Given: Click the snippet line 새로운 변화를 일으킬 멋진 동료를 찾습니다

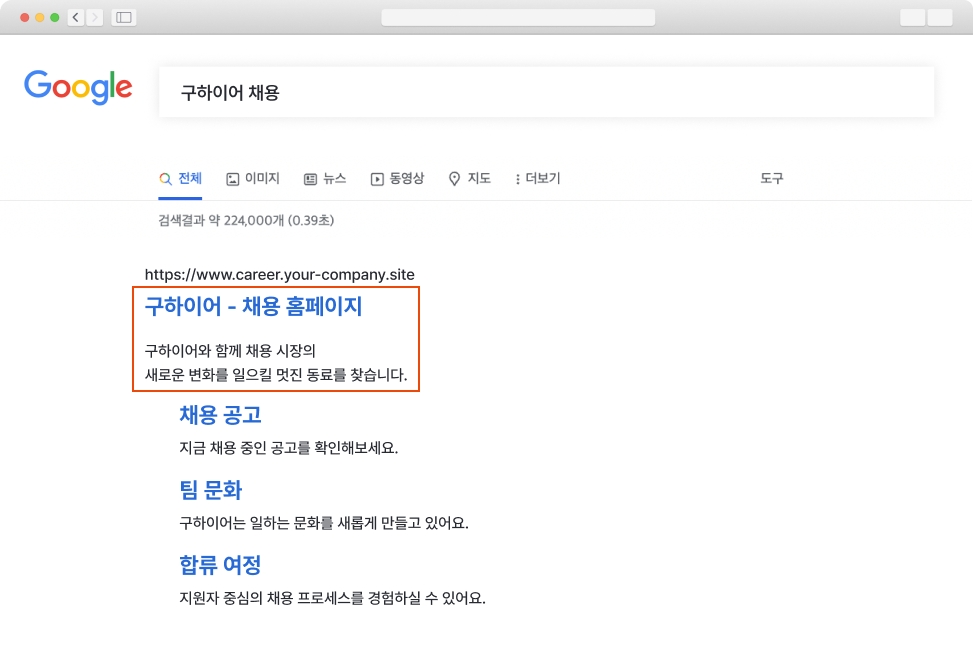Looking at the screenshot, I should coord(276,375).
